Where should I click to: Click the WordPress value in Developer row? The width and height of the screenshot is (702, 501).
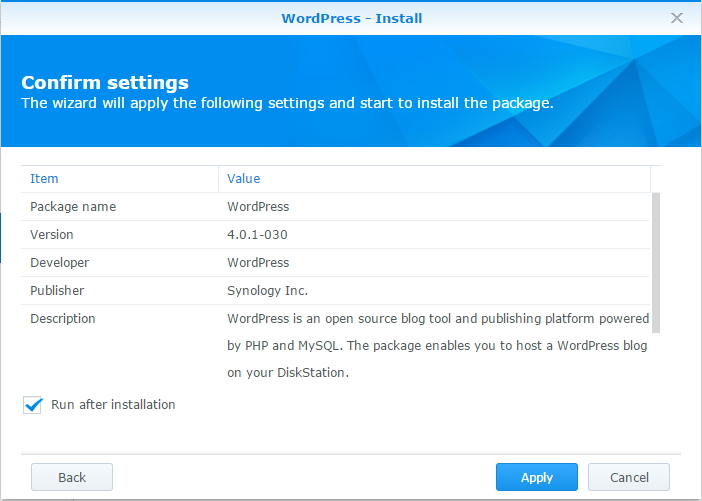(258, 263)
